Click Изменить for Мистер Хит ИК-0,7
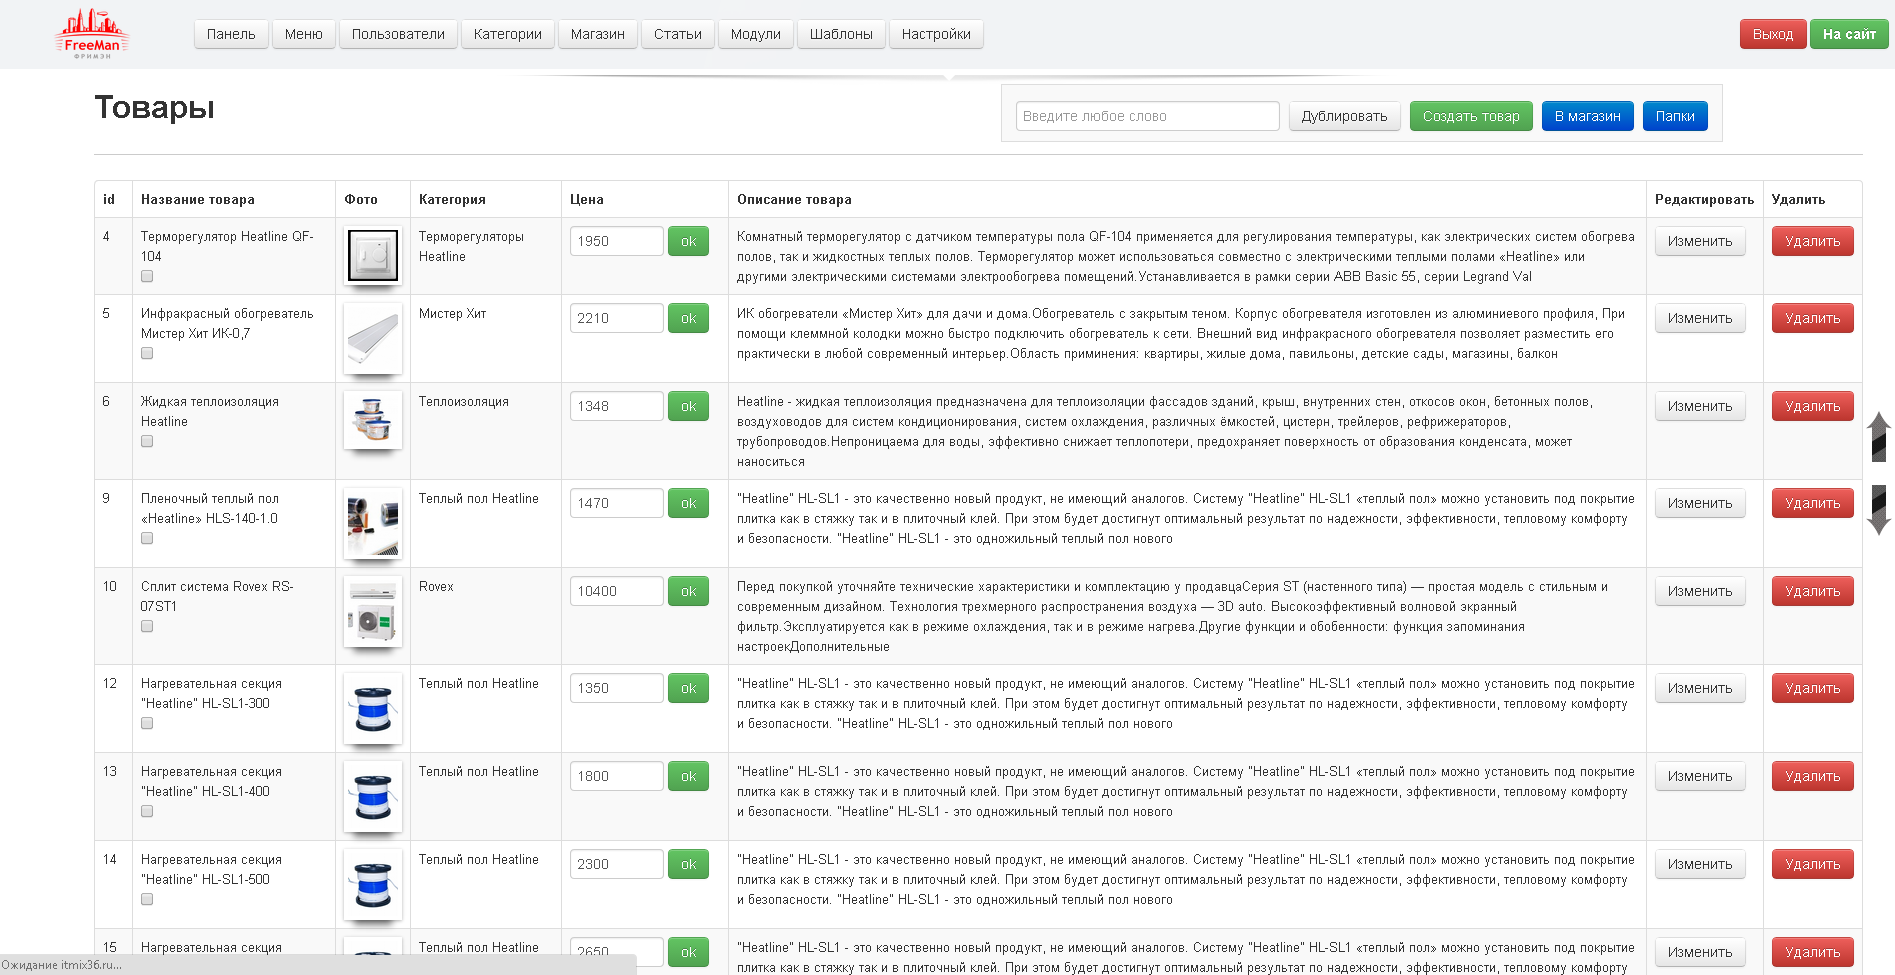This screenshot has height=975, width=1895. [x=1700, y=318]
